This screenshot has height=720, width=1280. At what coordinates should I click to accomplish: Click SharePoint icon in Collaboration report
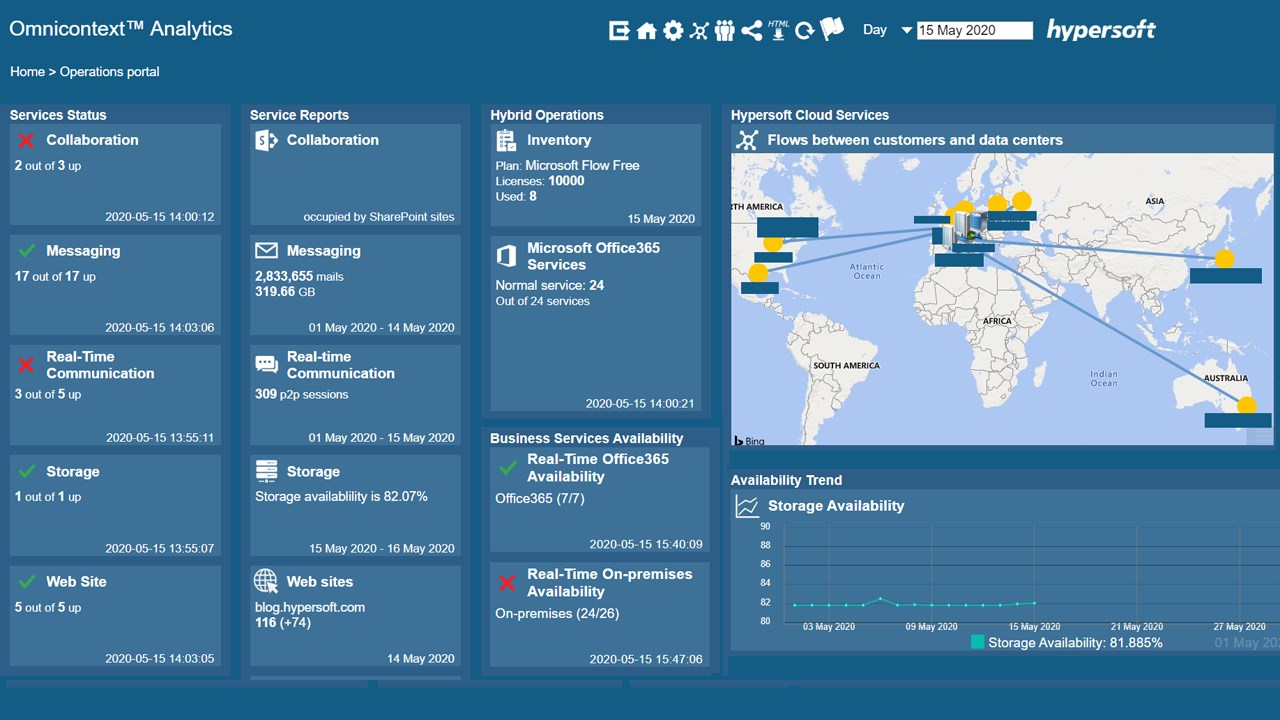pos(266,140)
